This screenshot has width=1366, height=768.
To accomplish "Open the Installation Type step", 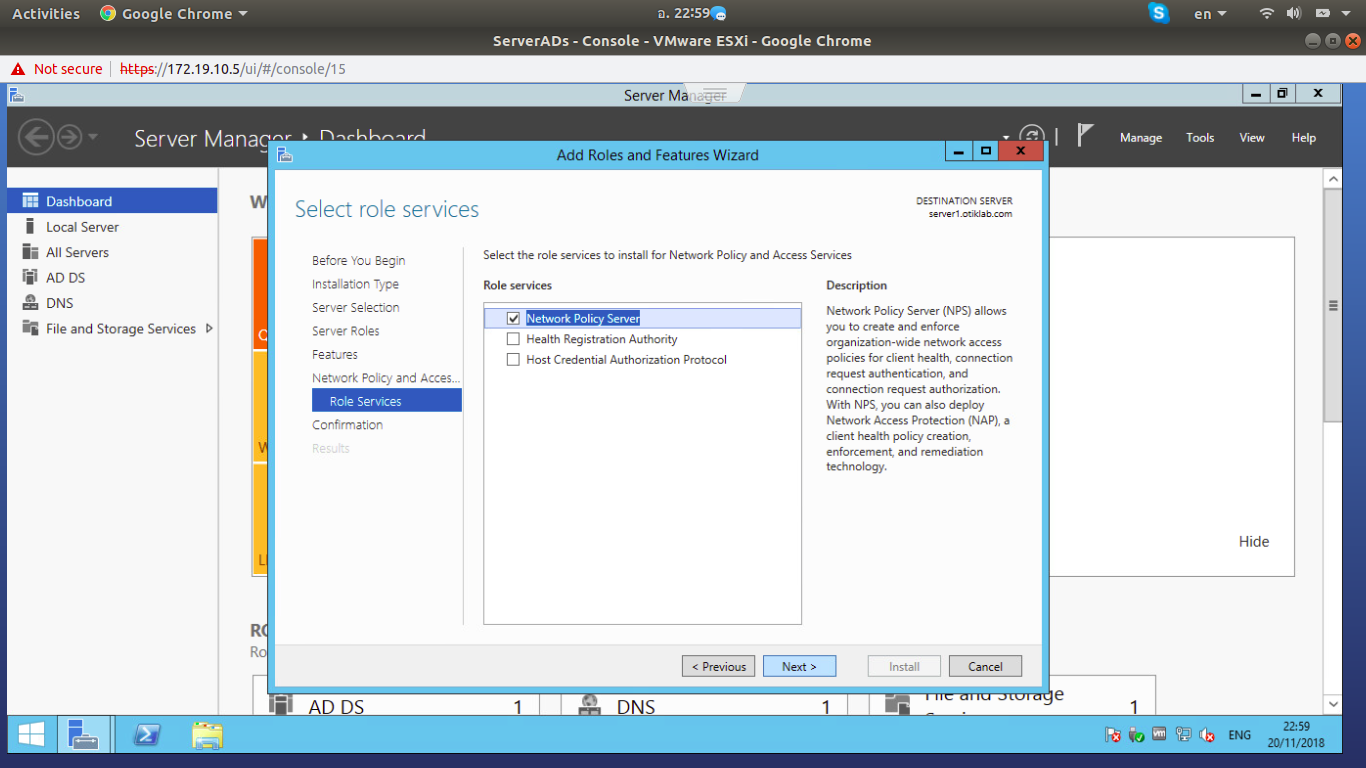I will (x=355, y=284).
